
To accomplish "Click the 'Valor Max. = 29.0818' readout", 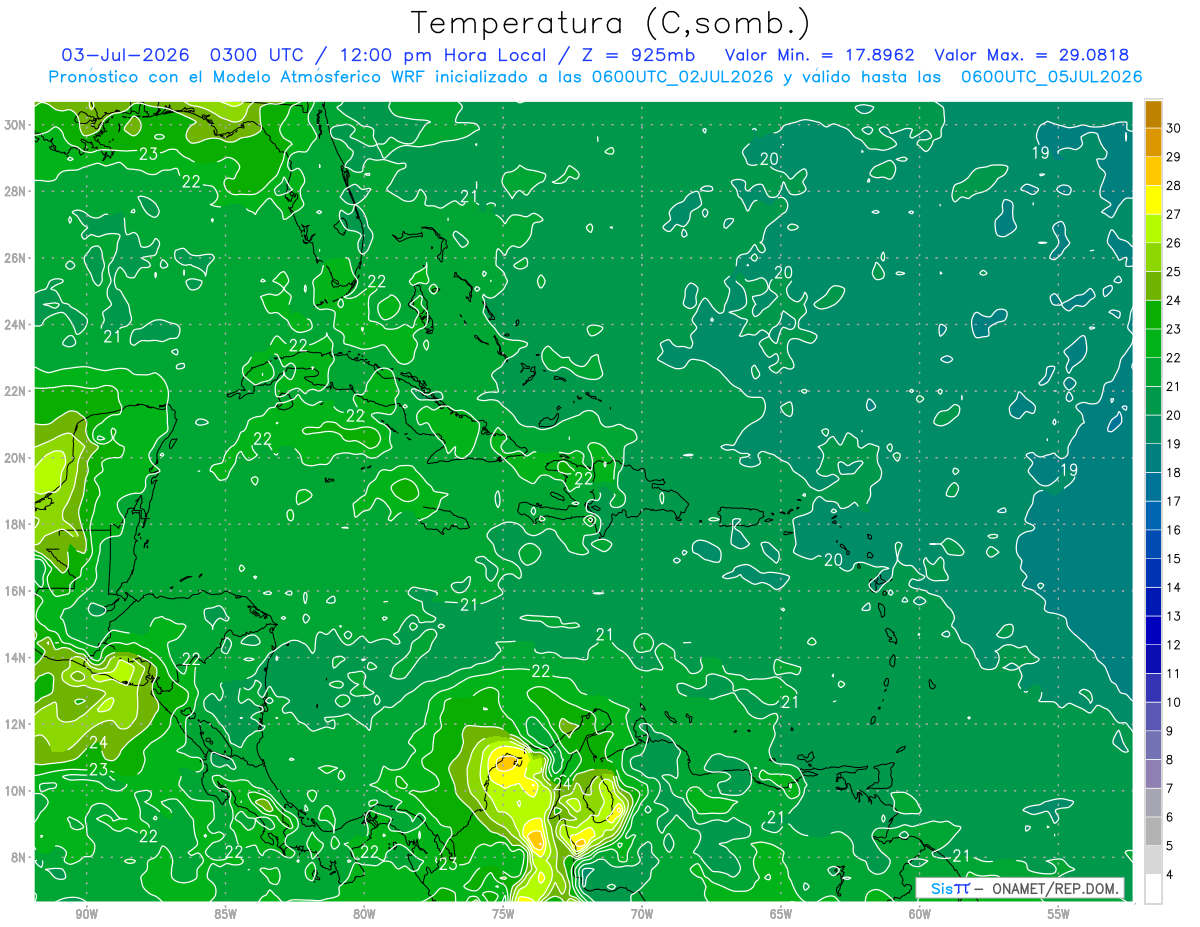I will pos(1032,55).
